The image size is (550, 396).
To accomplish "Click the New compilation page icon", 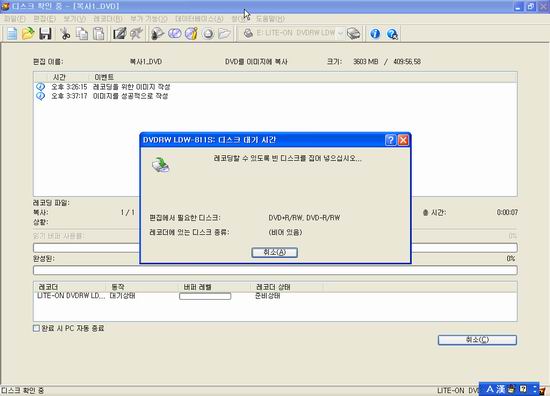I will (12, 34).
